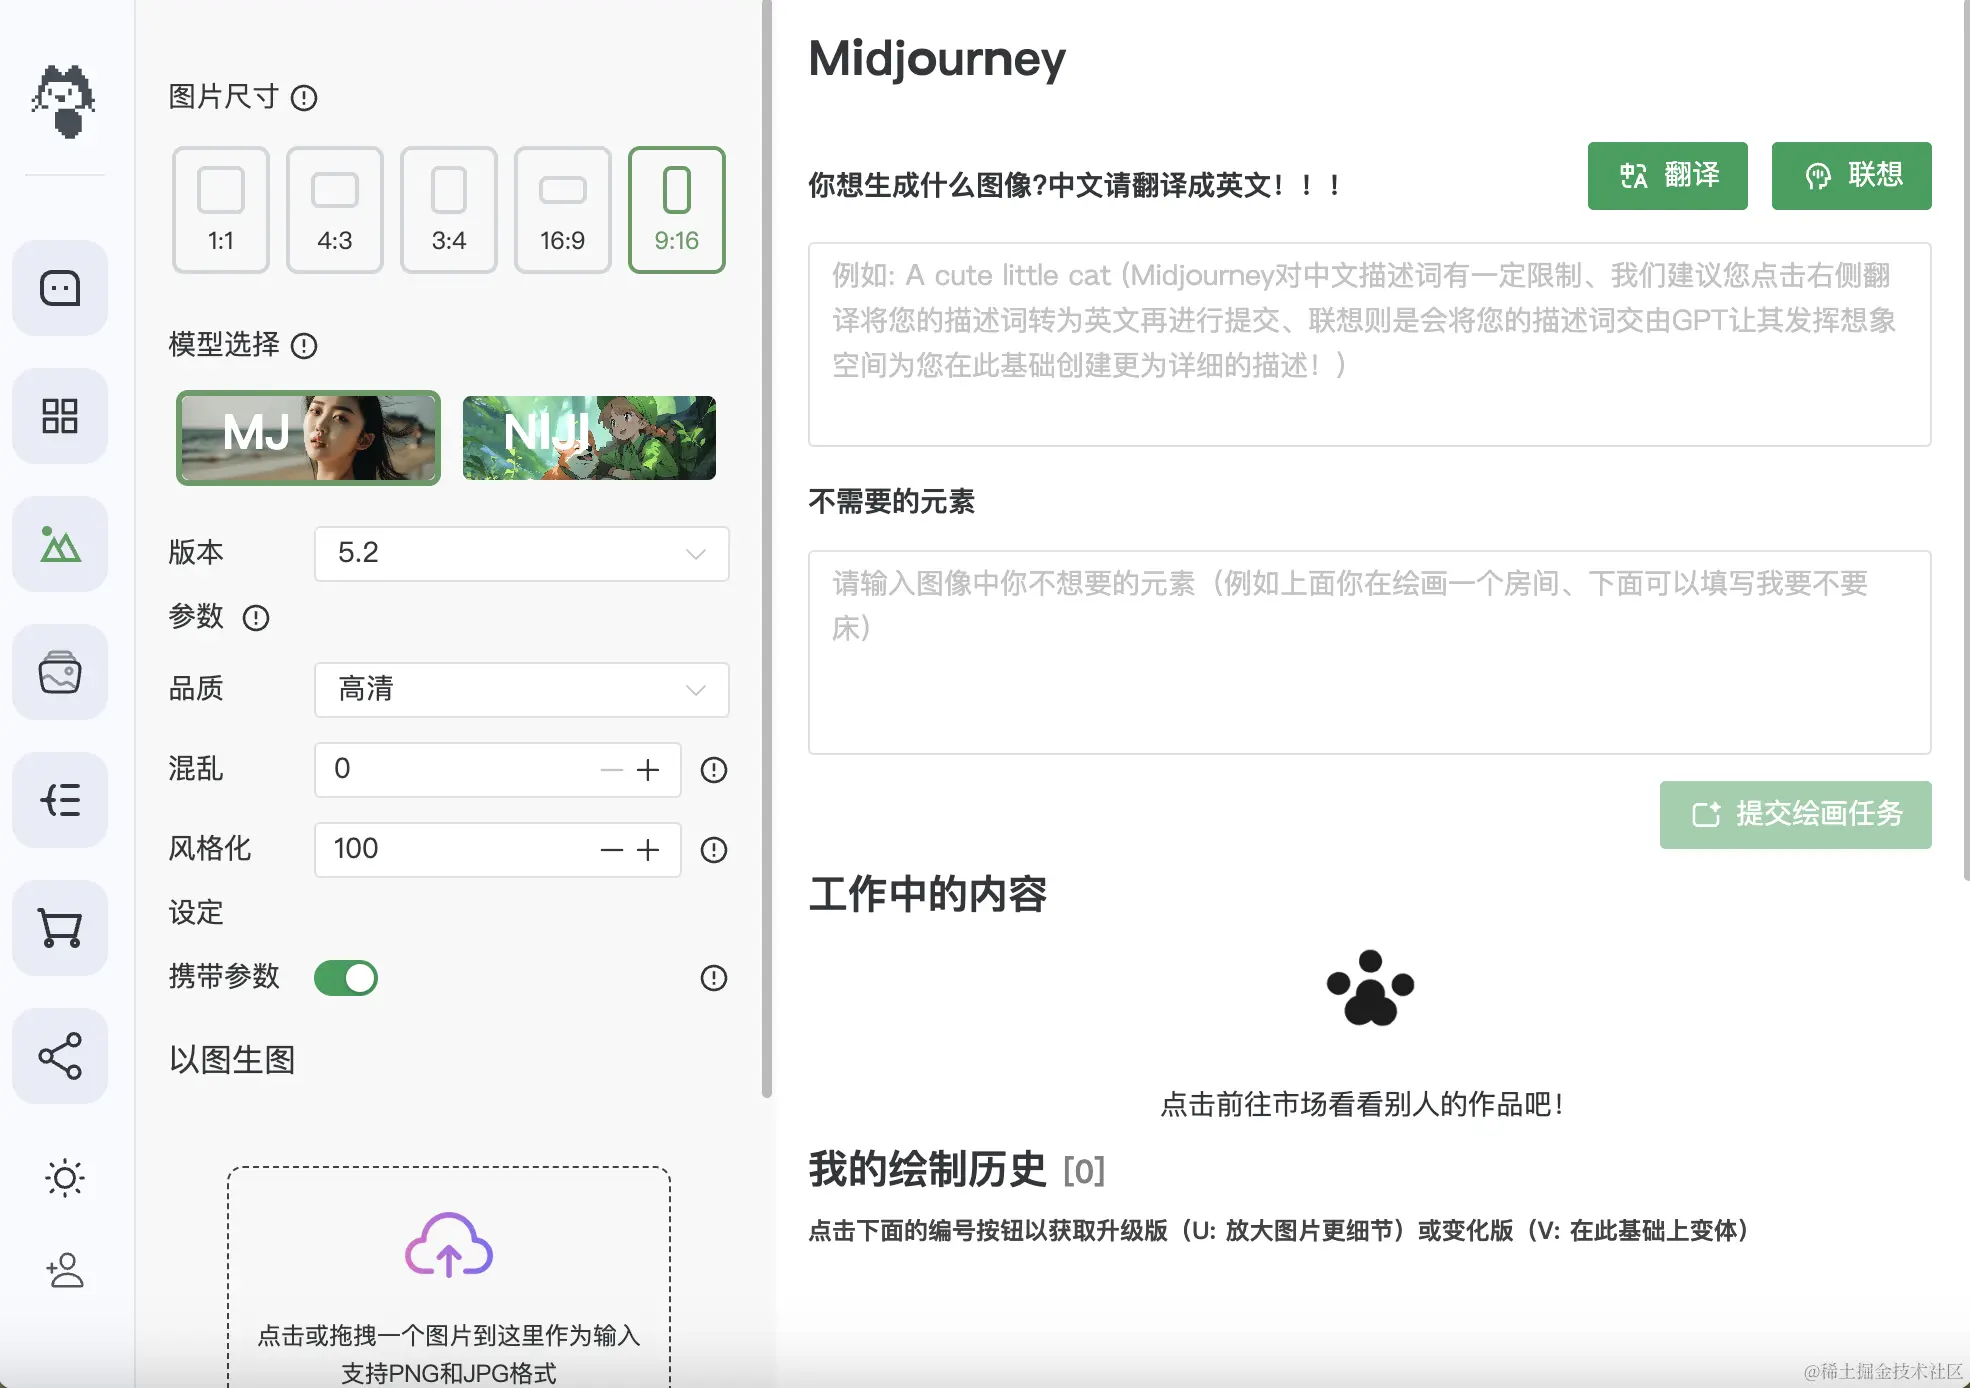Focus the image prompt description textarea
Viewport: 1970px width, 1388px height.
1370,344
